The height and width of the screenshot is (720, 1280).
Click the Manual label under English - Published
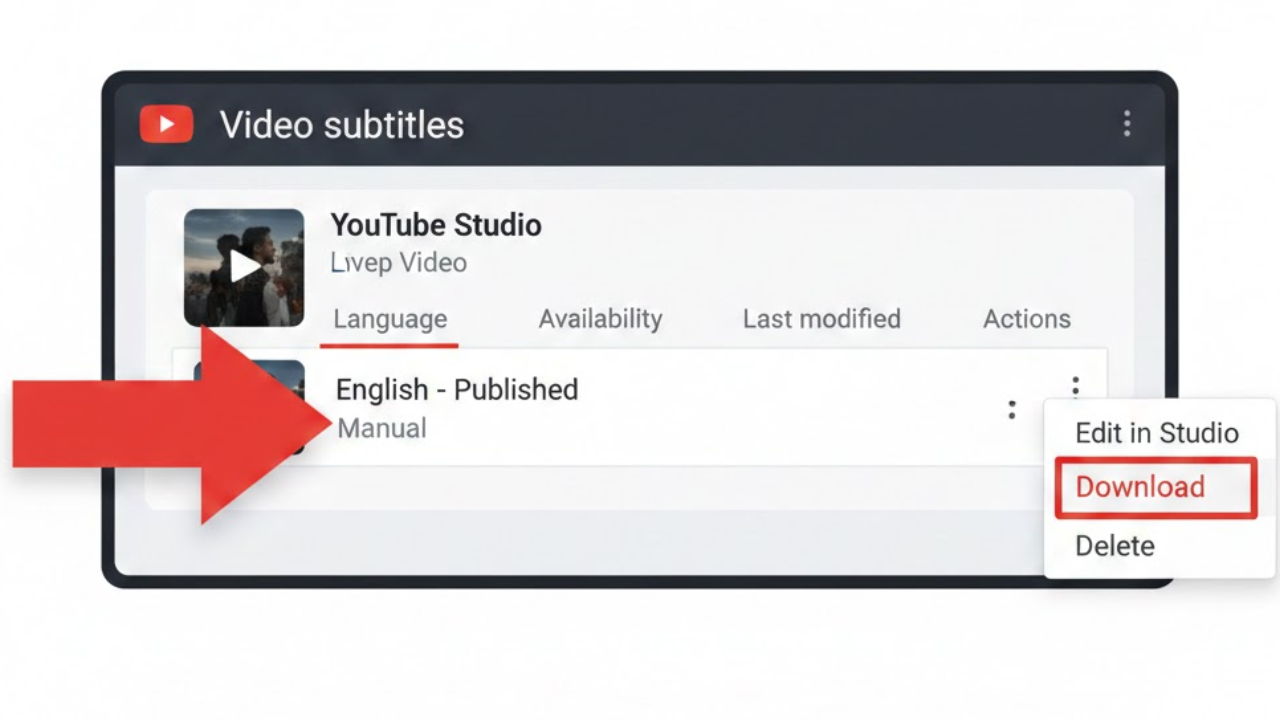pyautogui.click(x=381, y=428)
